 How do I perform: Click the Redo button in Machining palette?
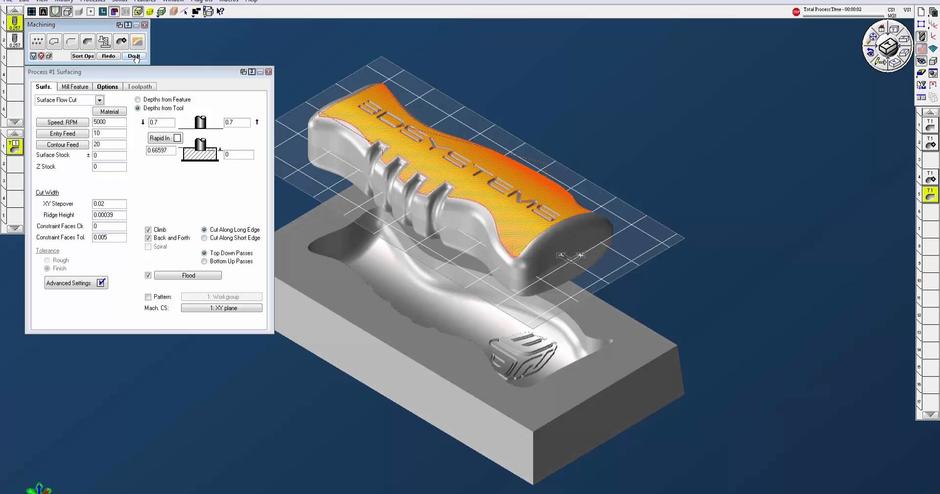(109, 56)
